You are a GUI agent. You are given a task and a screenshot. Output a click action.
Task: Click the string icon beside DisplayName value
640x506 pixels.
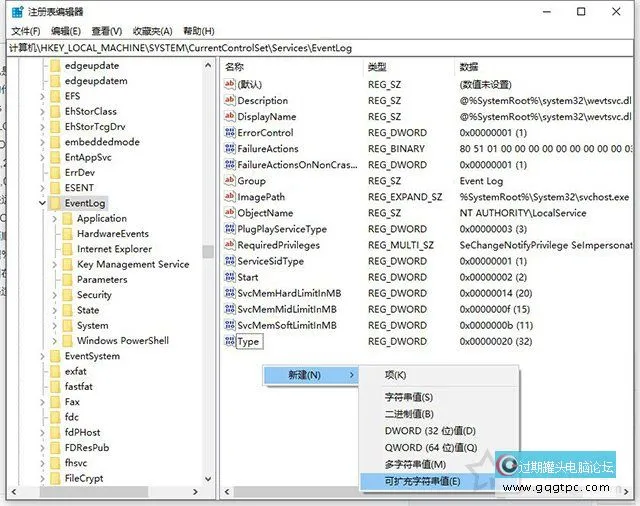[230, 116]
